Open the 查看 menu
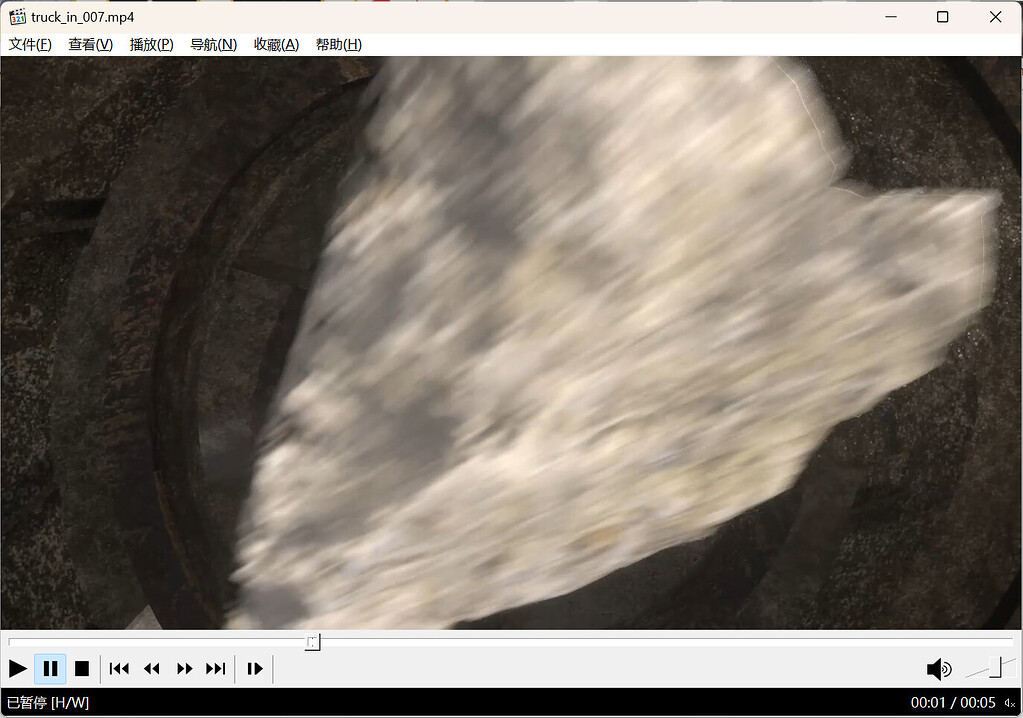Viewport: 1023px width, 718px height. coord(89,44)
